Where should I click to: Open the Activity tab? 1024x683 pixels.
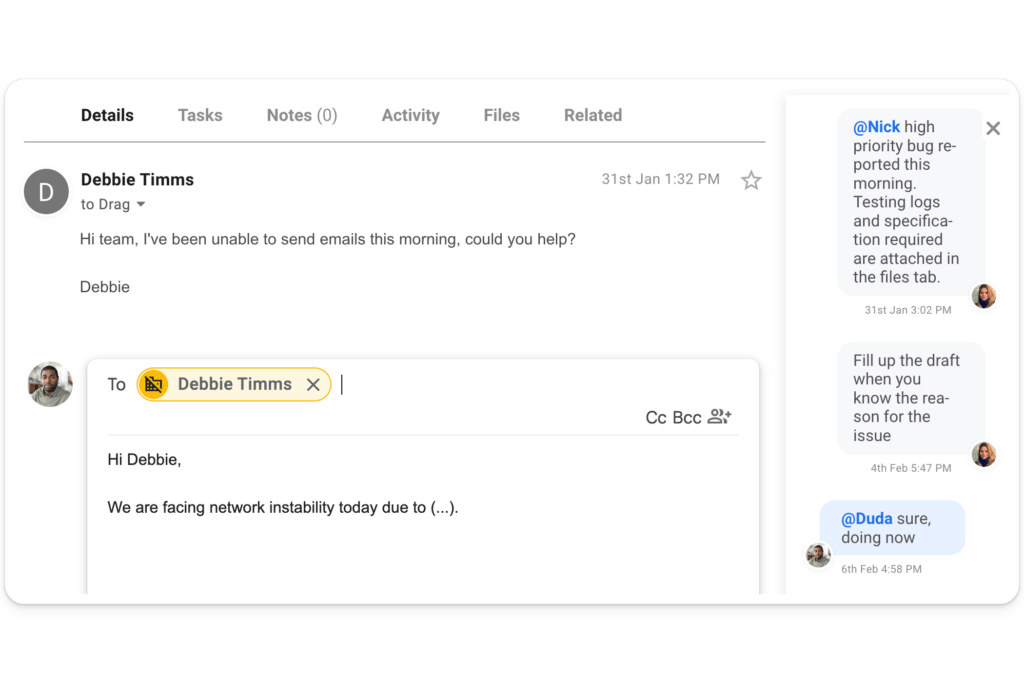410,115
